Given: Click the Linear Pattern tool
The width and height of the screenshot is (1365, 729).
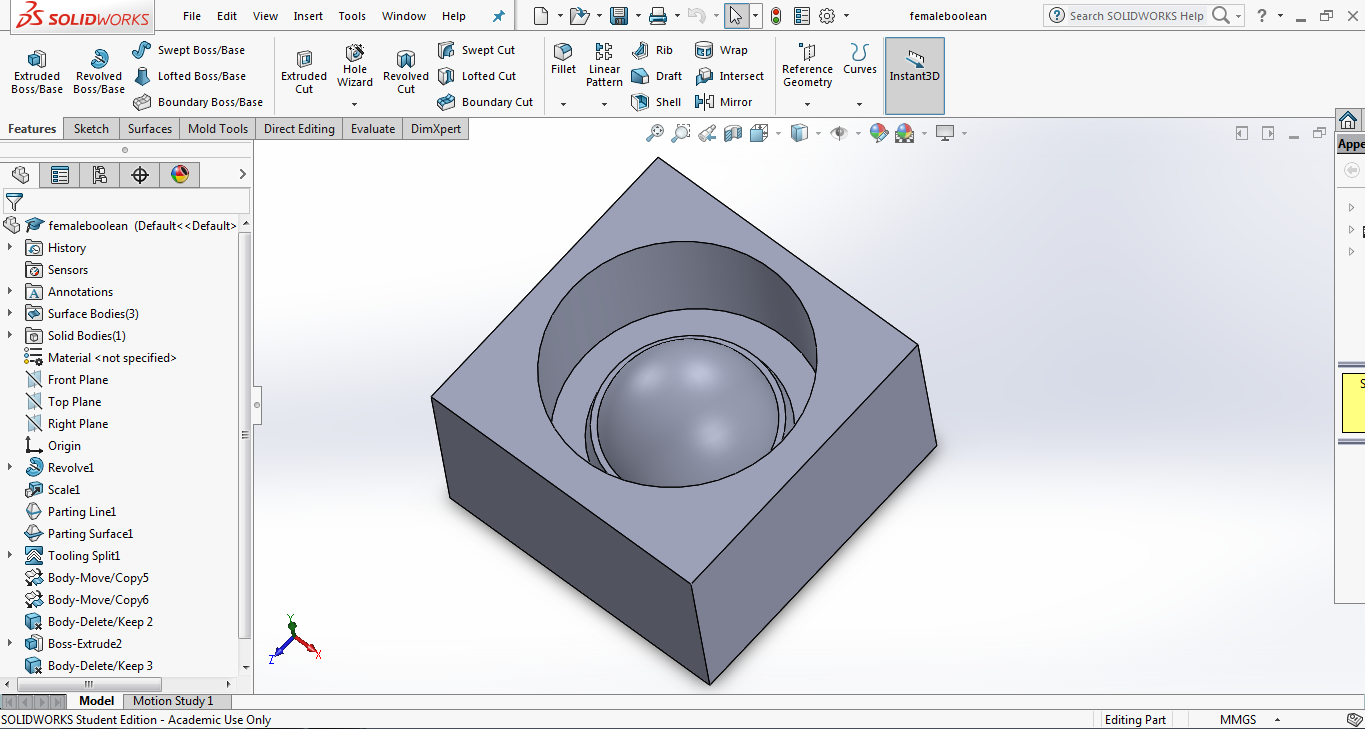Looking at the screenshot, I should [x=604, y=65].
